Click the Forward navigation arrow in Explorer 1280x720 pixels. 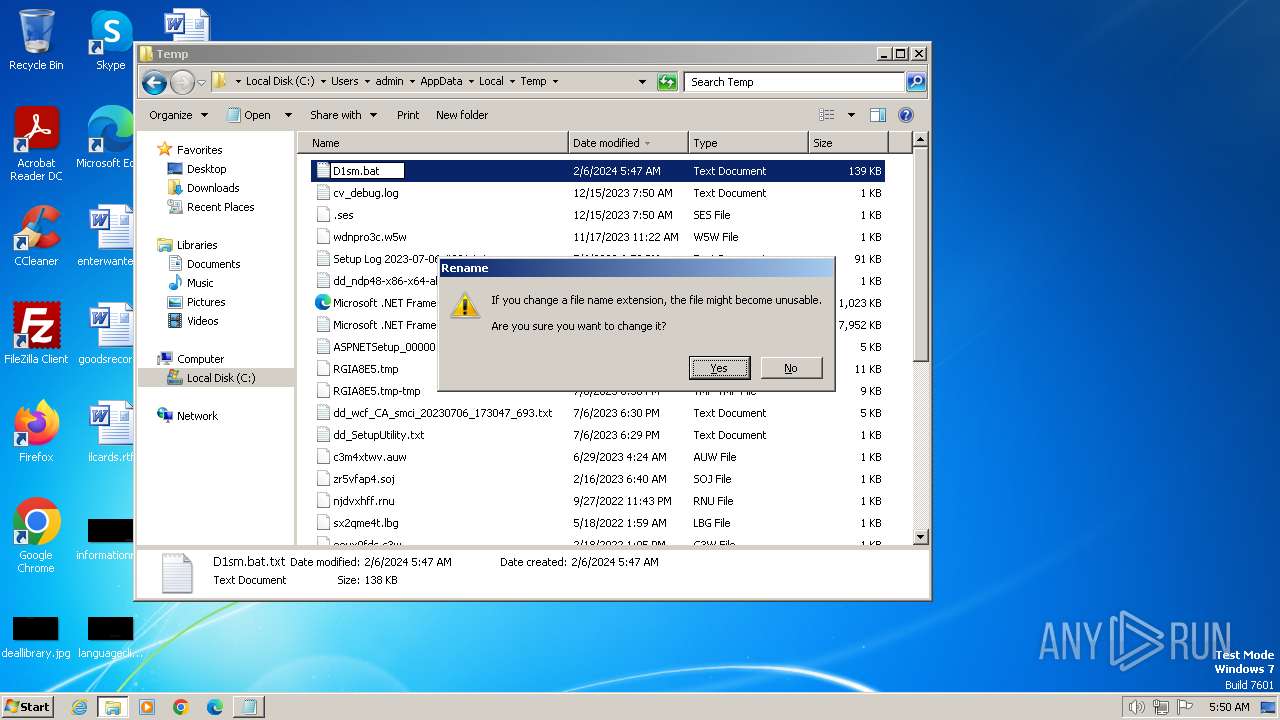click(x=182, y=82)
